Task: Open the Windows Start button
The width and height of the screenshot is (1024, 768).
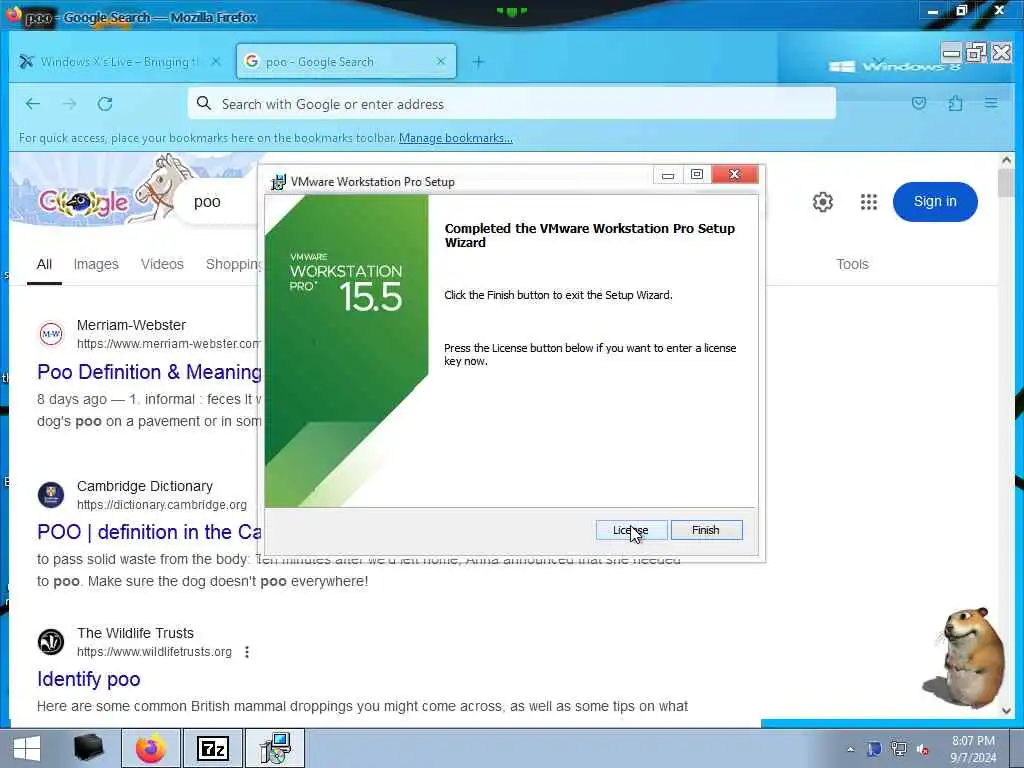Action: [27, 748]
